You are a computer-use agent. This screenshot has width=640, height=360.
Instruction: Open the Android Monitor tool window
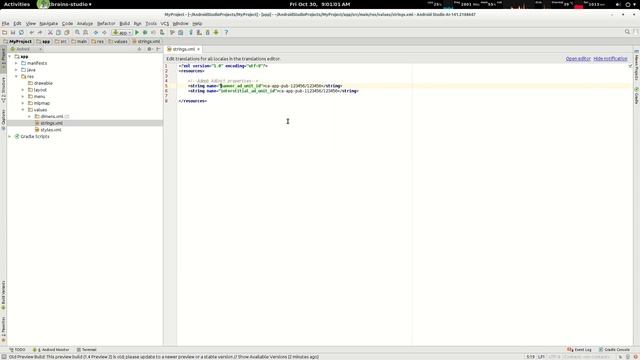[x=51, y=350]
